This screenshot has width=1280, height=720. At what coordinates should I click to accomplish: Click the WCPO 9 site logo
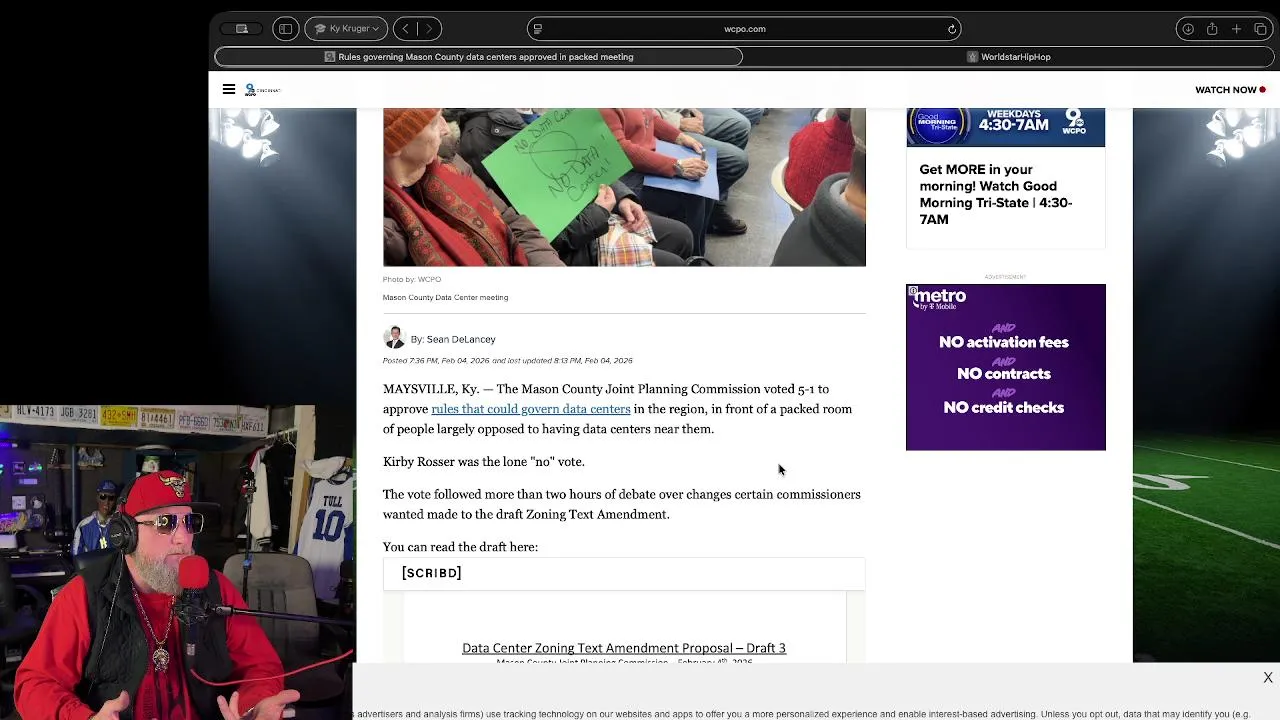tap(263, 90)
